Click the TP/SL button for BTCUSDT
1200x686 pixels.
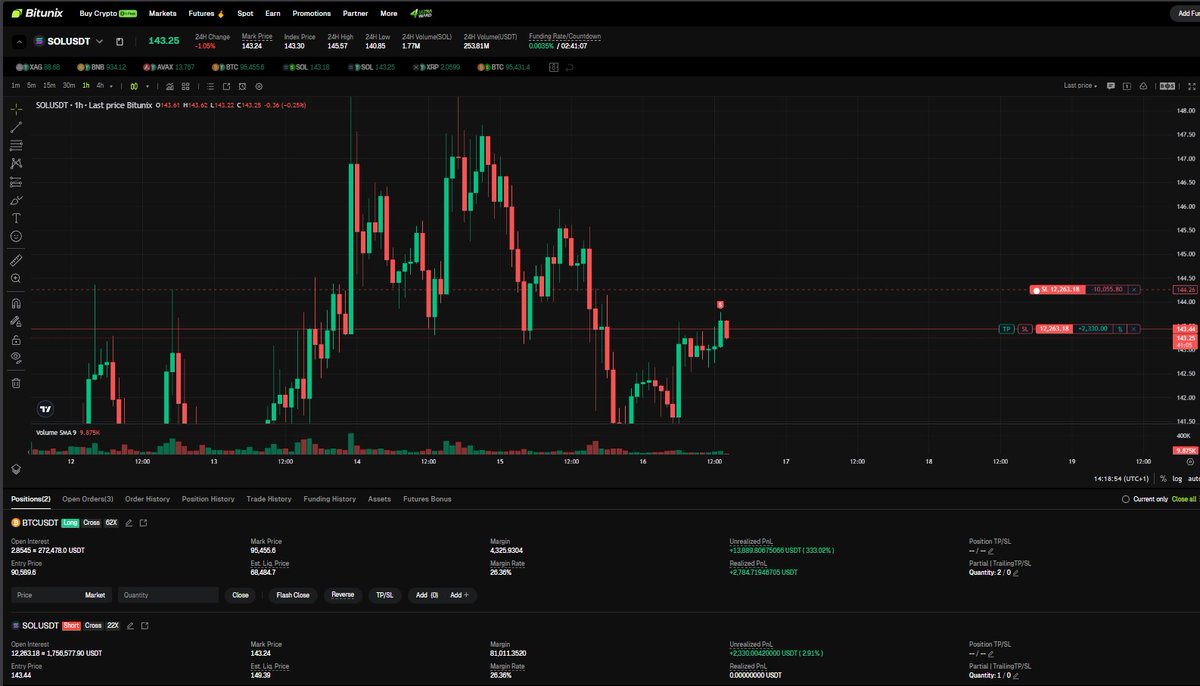coord(384,595)
